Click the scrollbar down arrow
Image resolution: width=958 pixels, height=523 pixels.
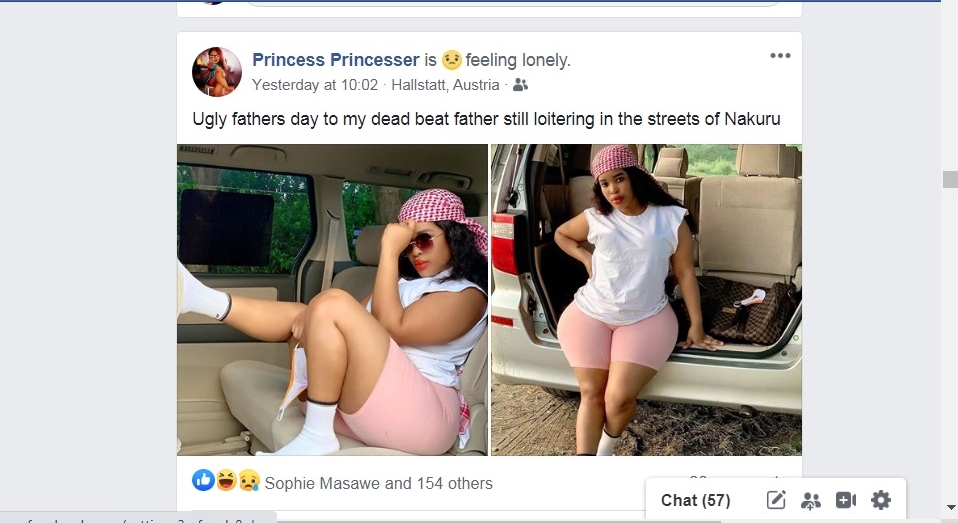(x=950, y=507)
